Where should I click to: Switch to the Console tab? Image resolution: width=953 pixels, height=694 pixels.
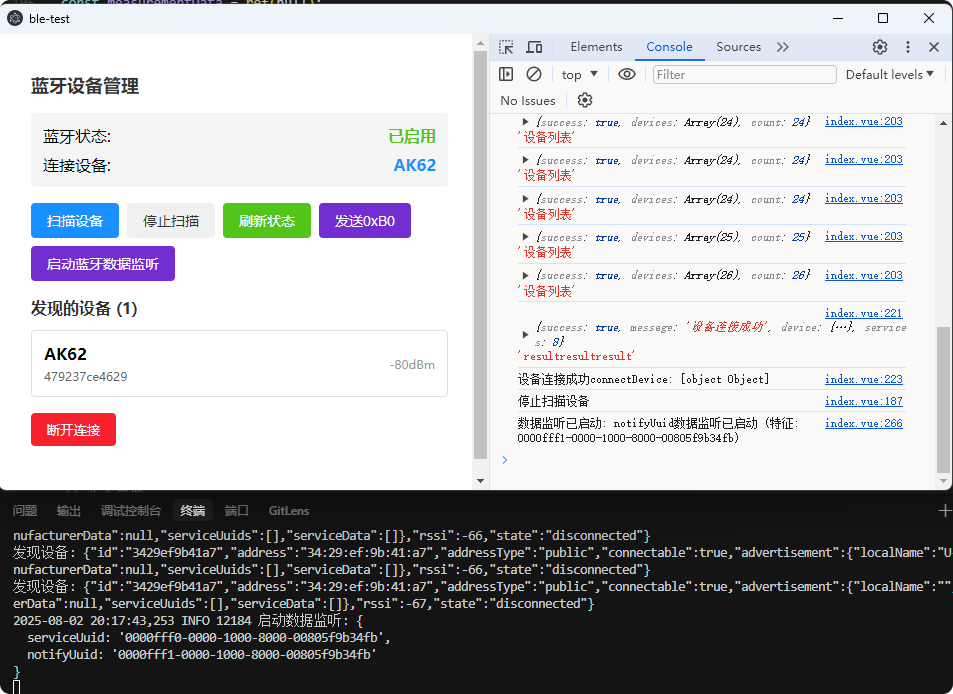tap(669, 47)
